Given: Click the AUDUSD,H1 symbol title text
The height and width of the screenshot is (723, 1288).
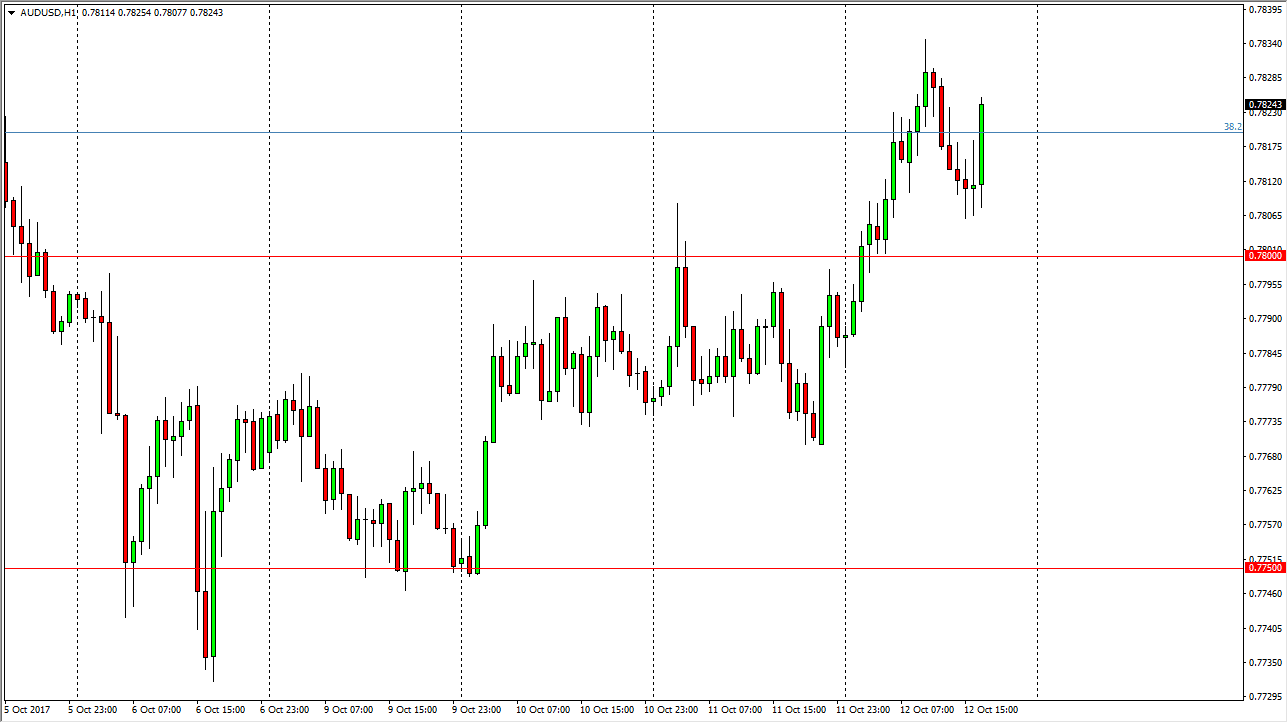Looking at the screenshot, I should pos(46,13).
